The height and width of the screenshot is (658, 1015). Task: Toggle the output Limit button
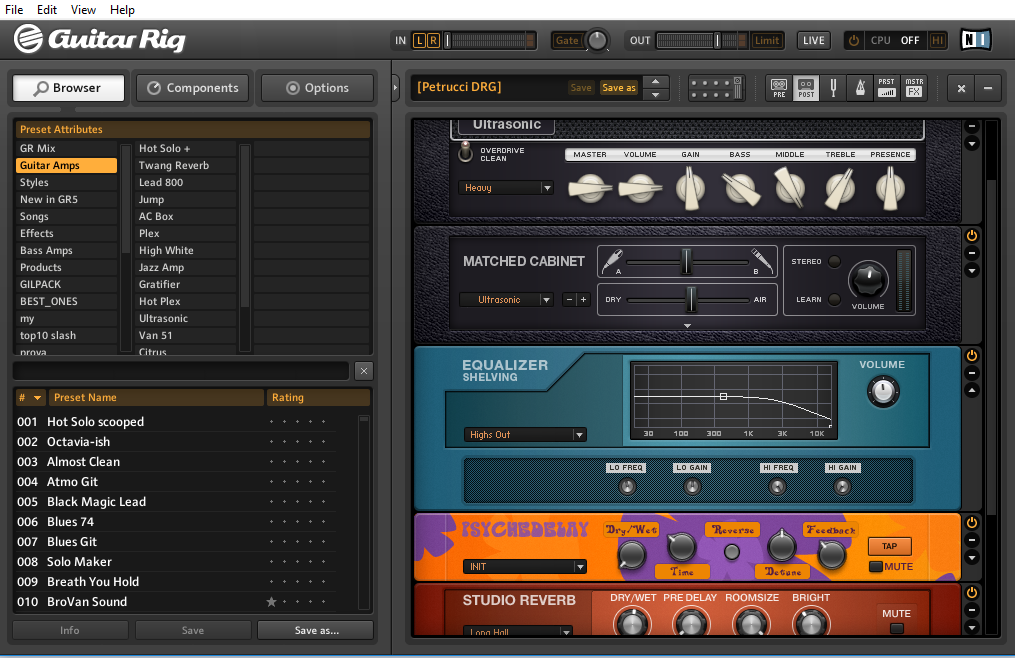point(766,40)
